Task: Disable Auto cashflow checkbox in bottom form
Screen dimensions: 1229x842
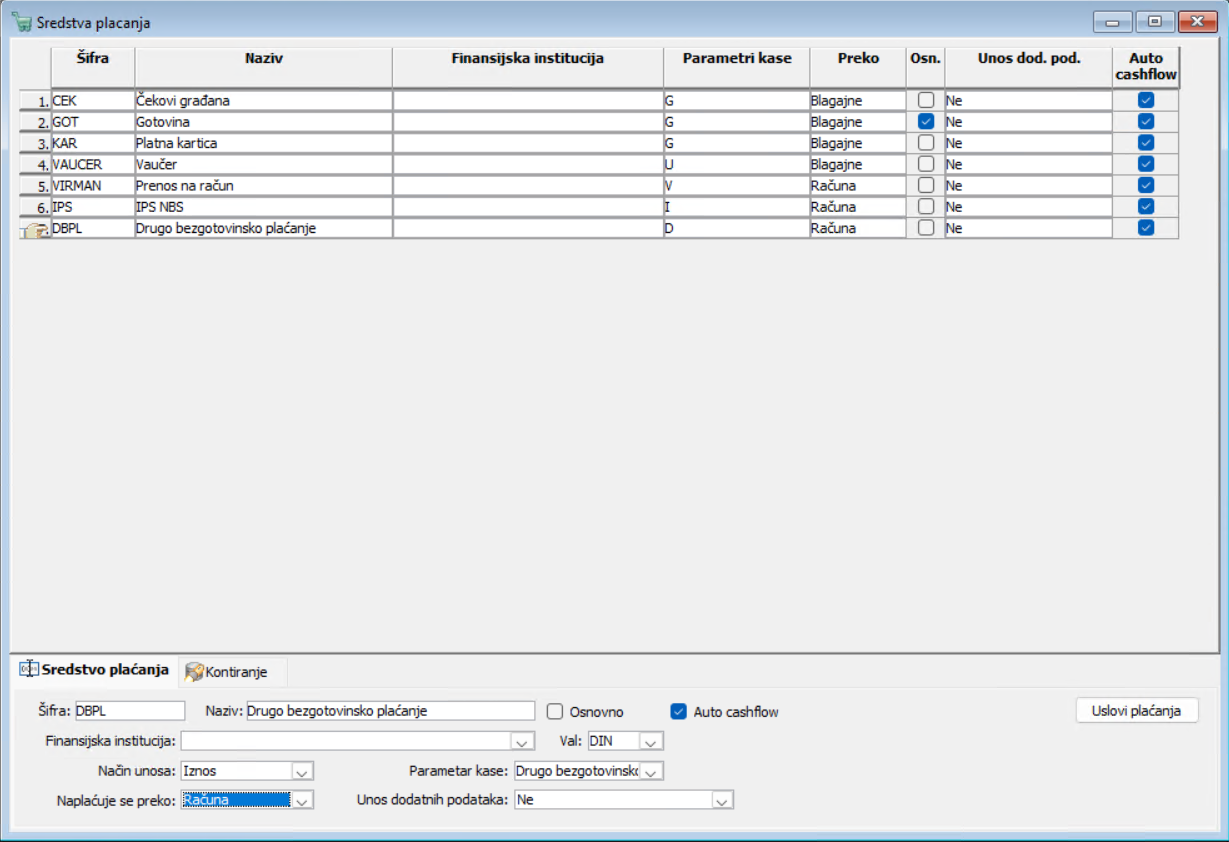Action: click(678, 712)
